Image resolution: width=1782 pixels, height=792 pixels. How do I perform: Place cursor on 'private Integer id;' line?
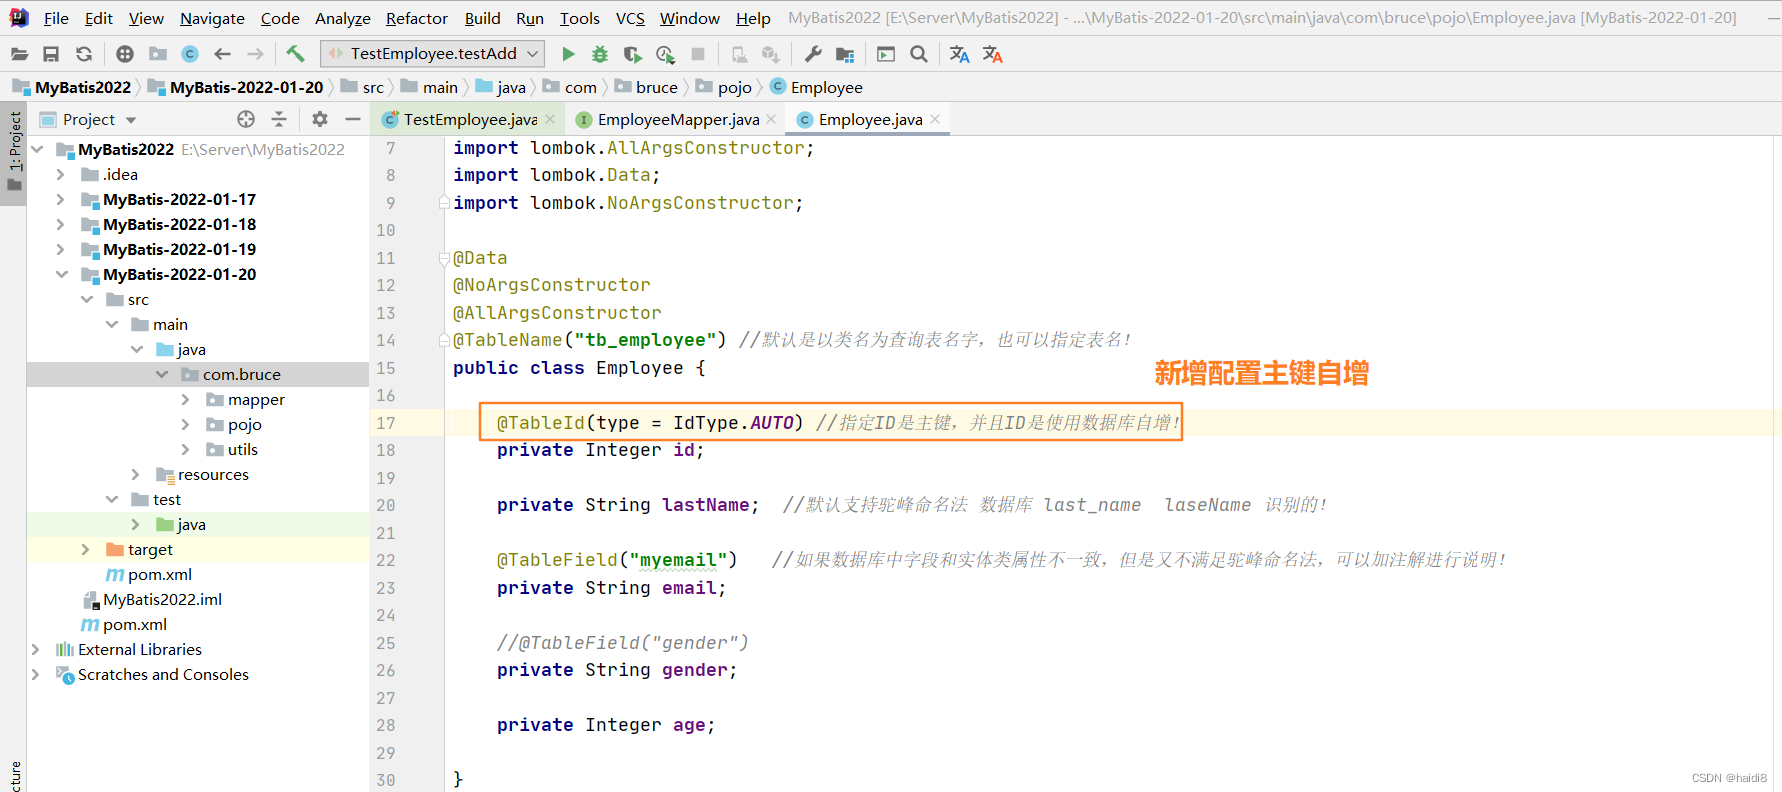[600, 450]
